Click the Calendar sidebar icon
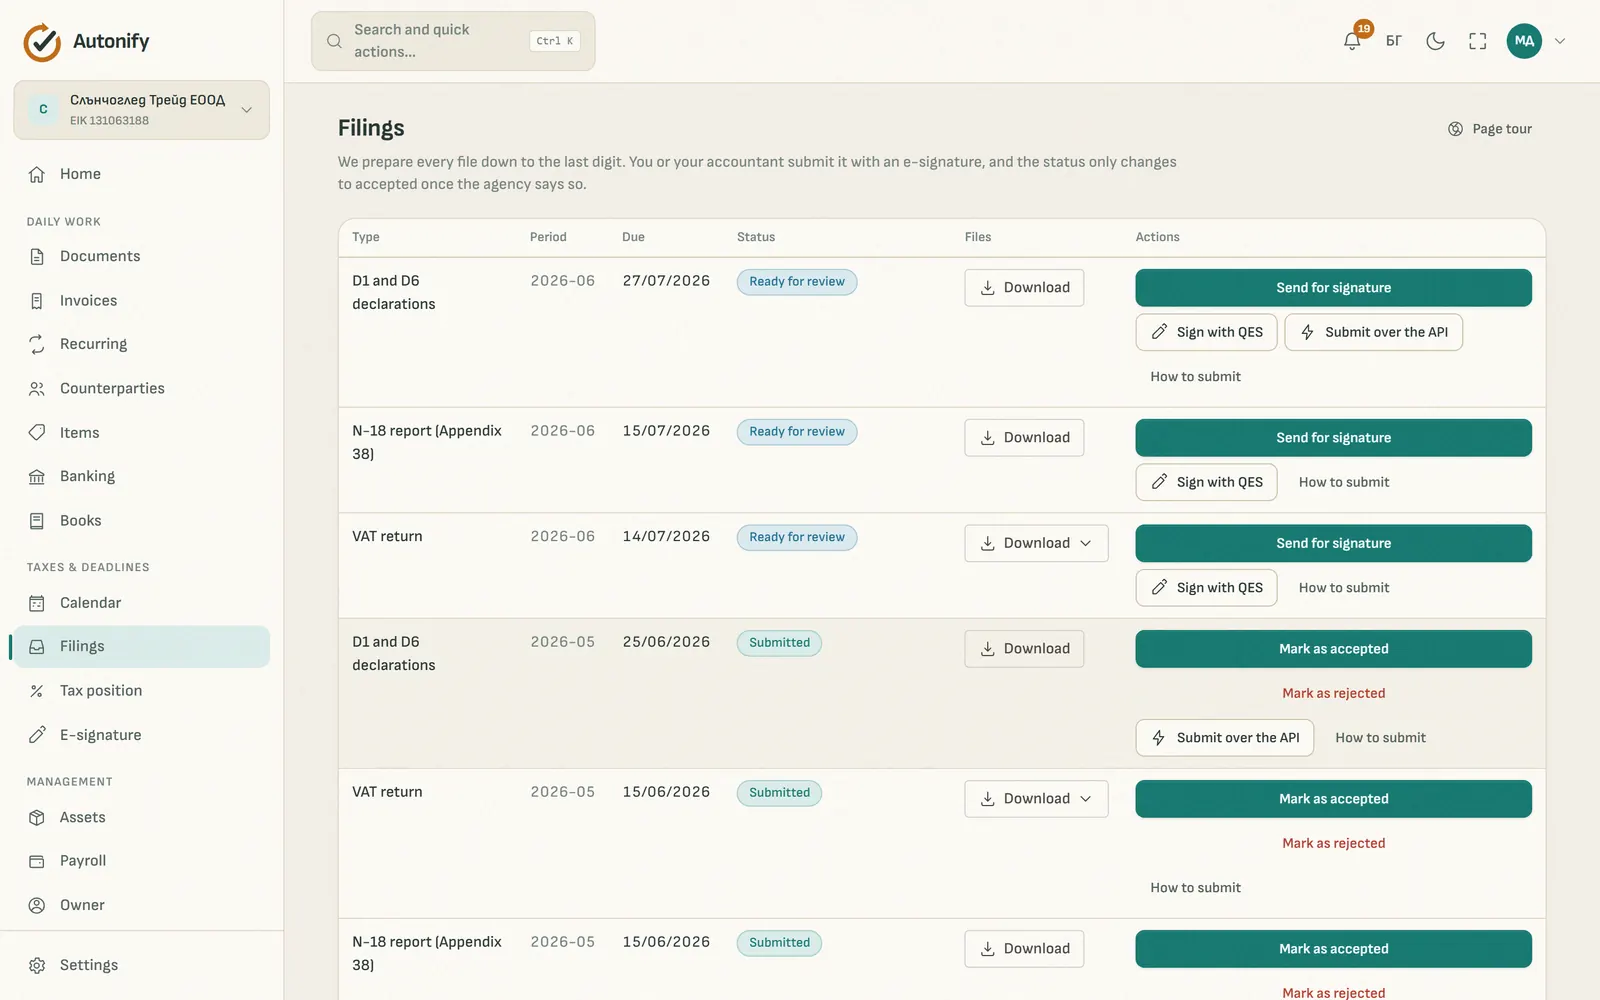Viewport: 1600px width, 1000px height. coord(37,603)
